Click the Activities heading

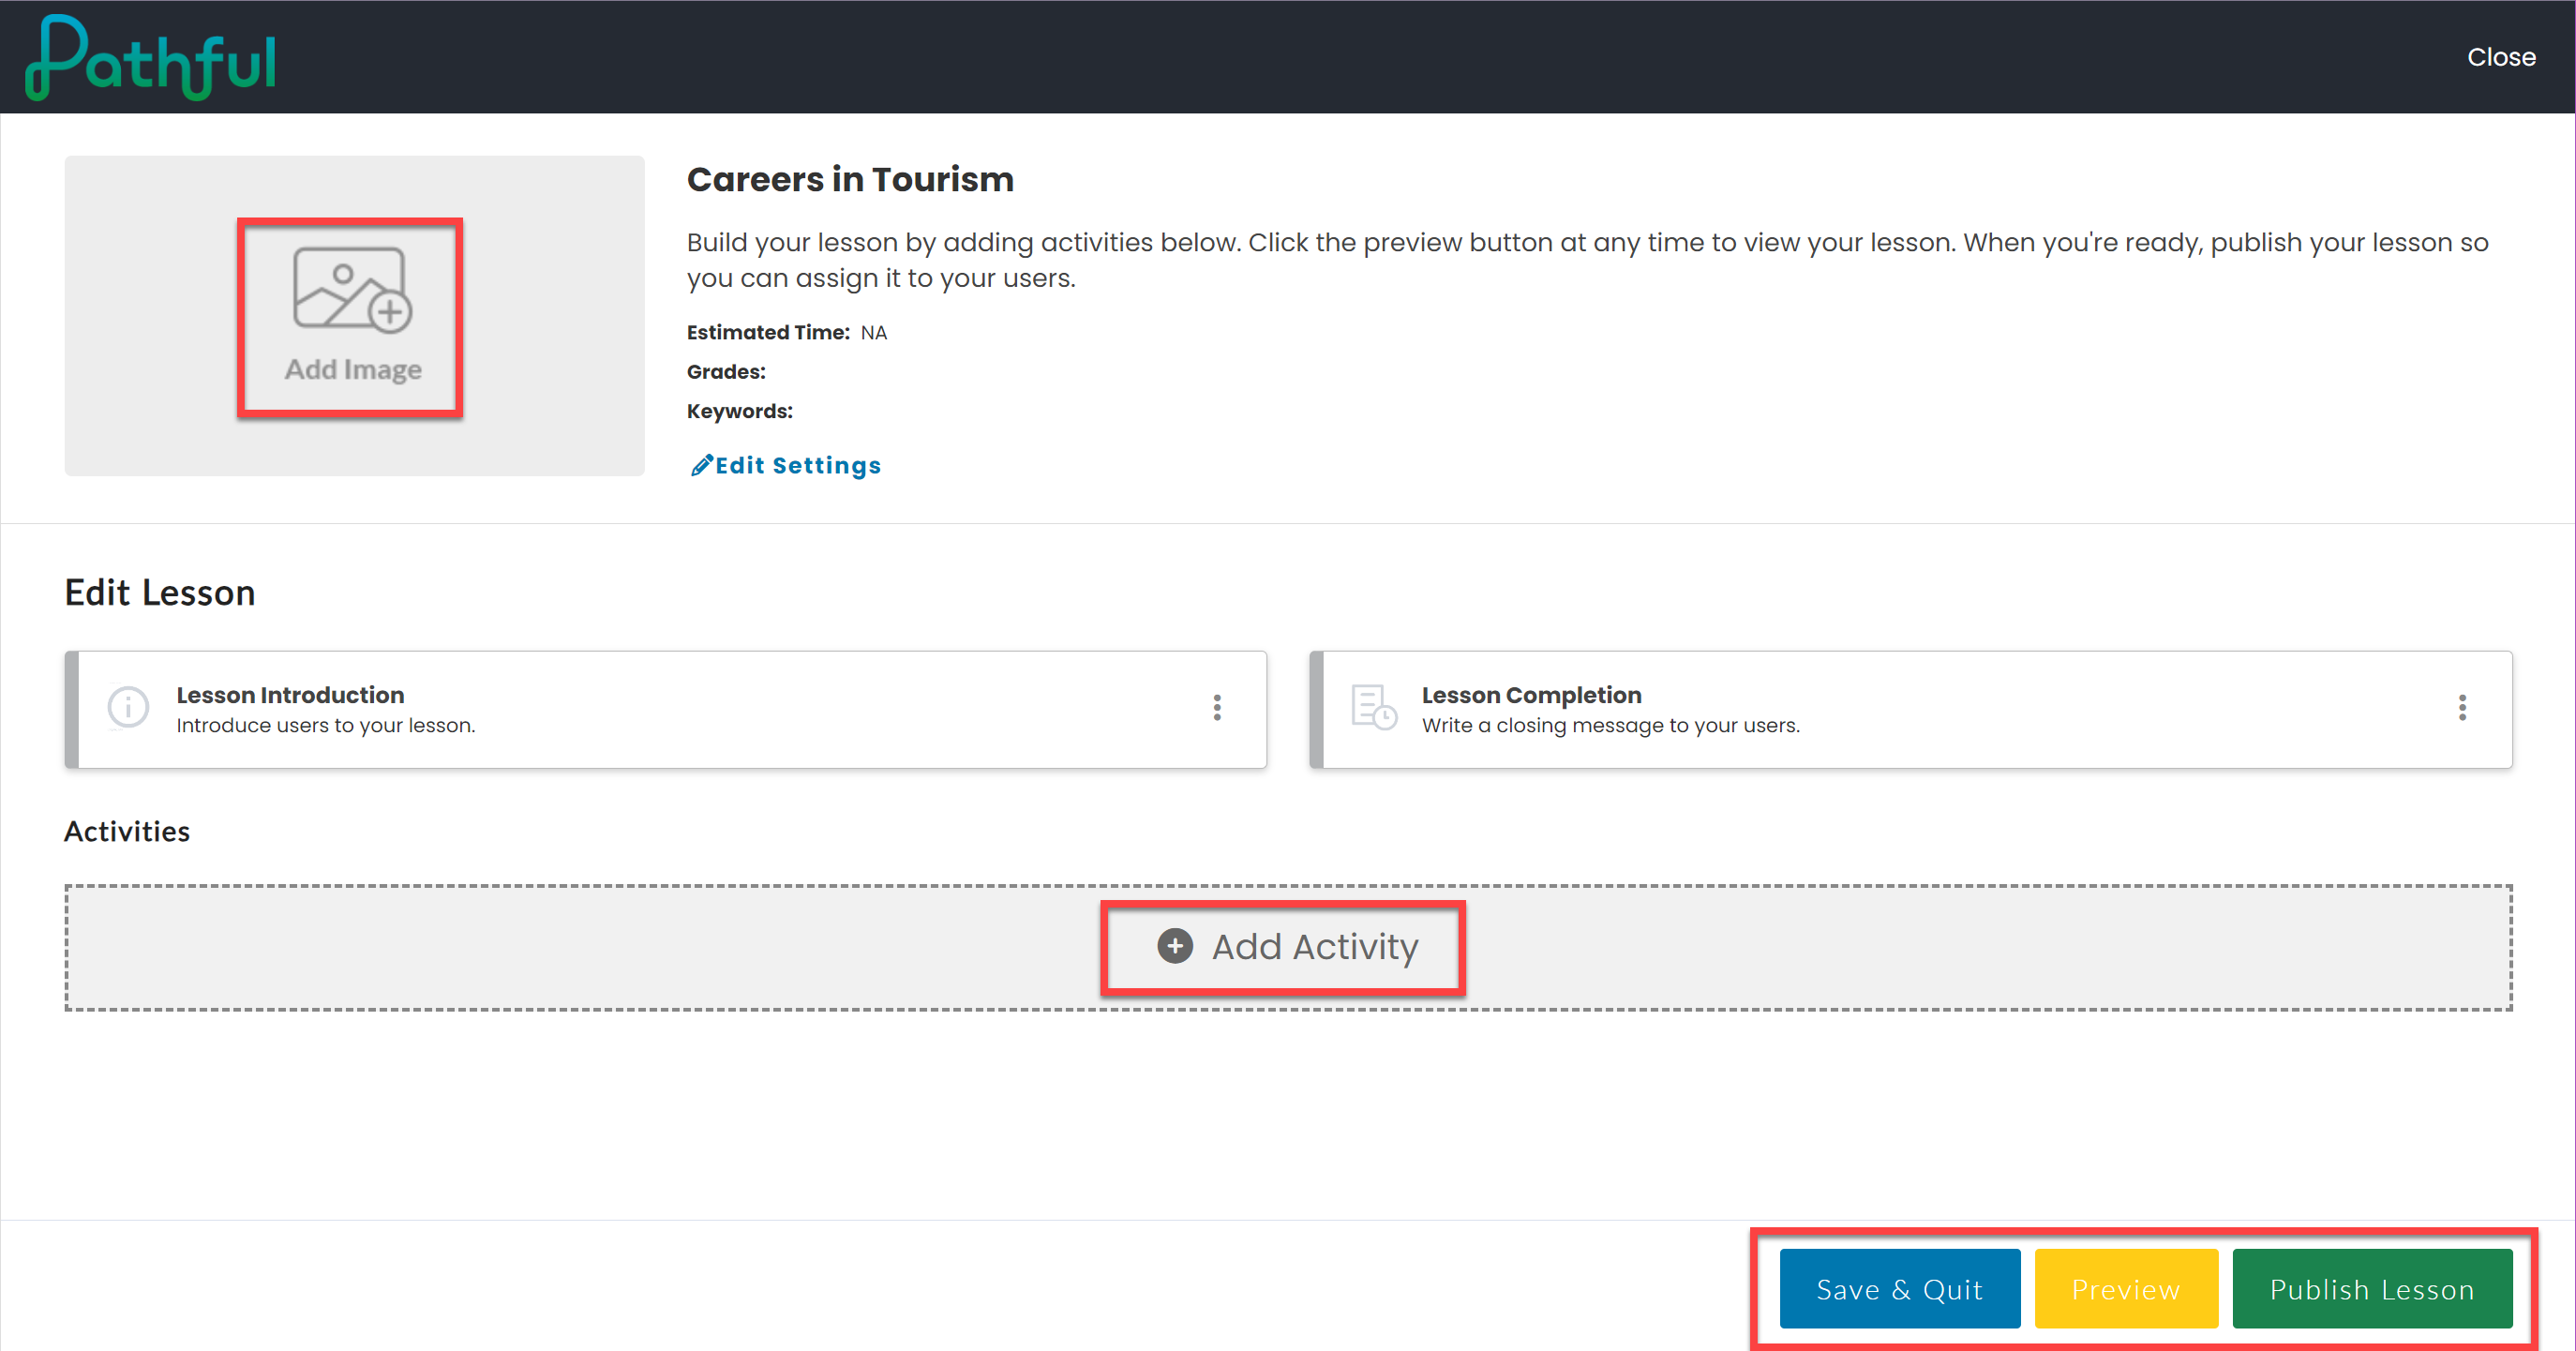127,832
